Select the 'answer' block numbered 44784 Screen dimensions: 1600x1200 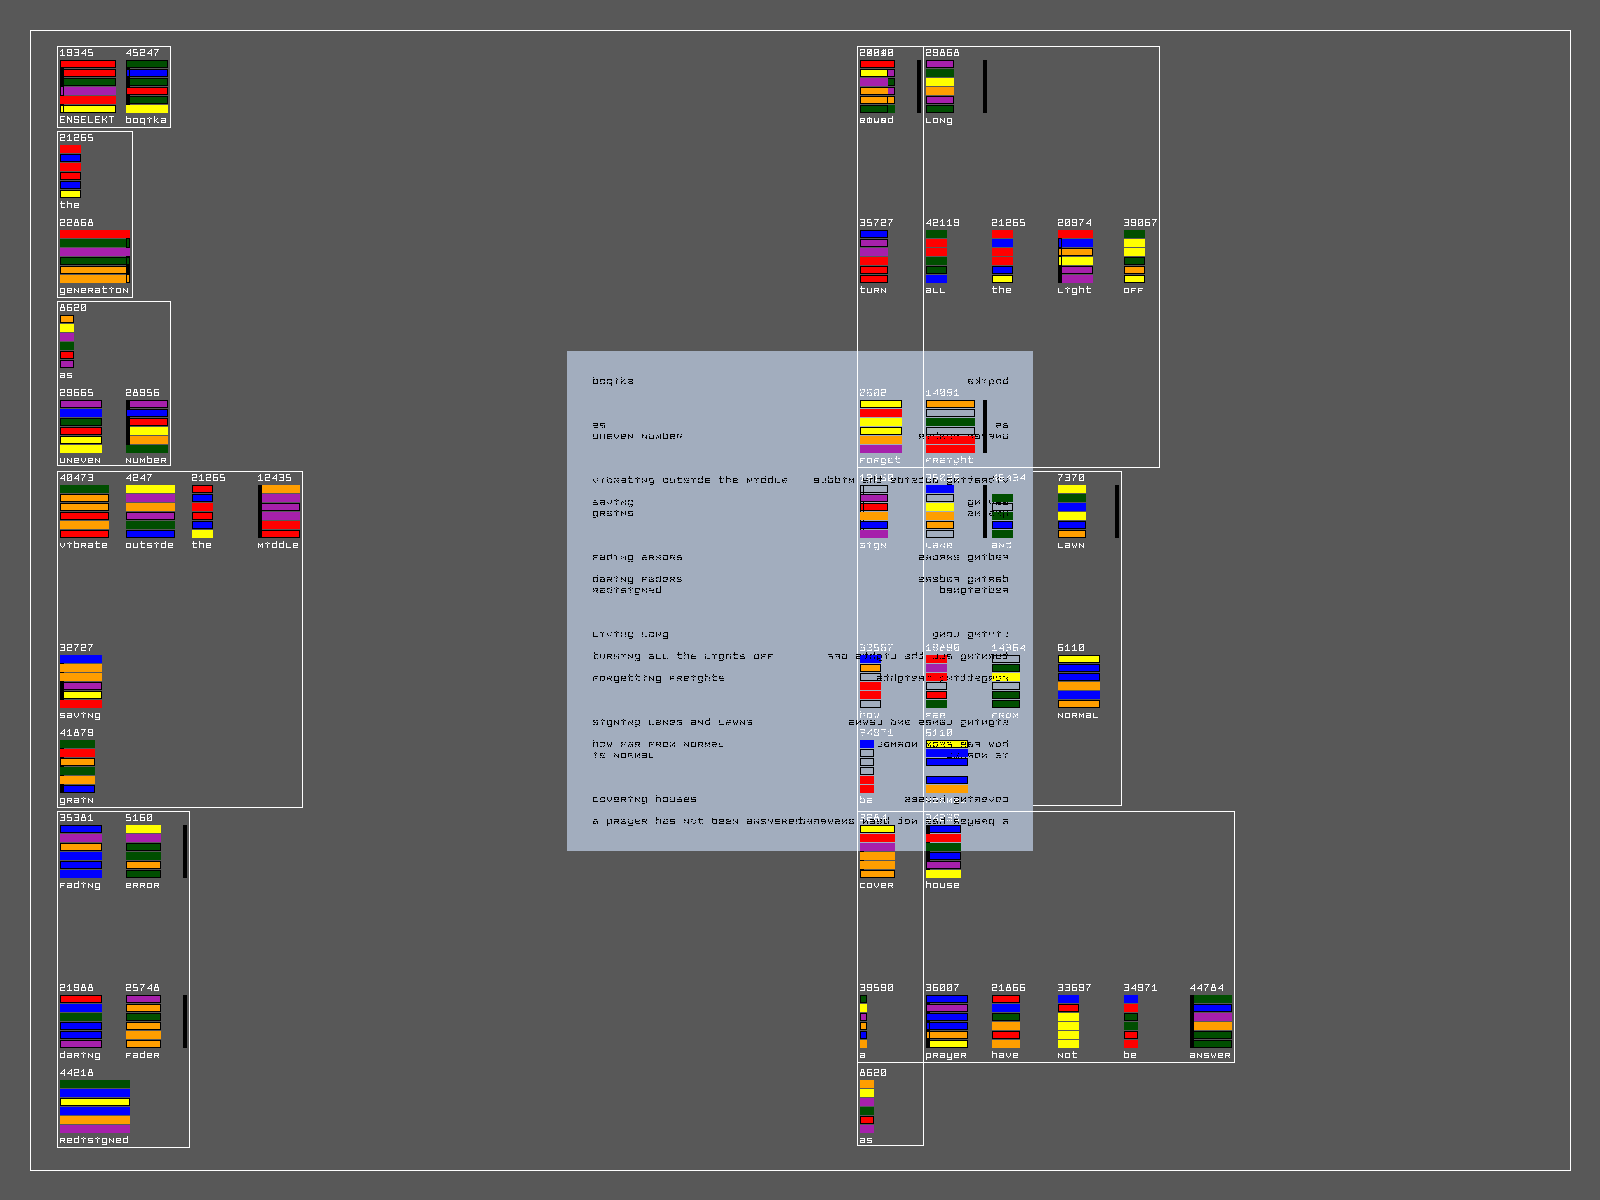pos(1211,1022)
